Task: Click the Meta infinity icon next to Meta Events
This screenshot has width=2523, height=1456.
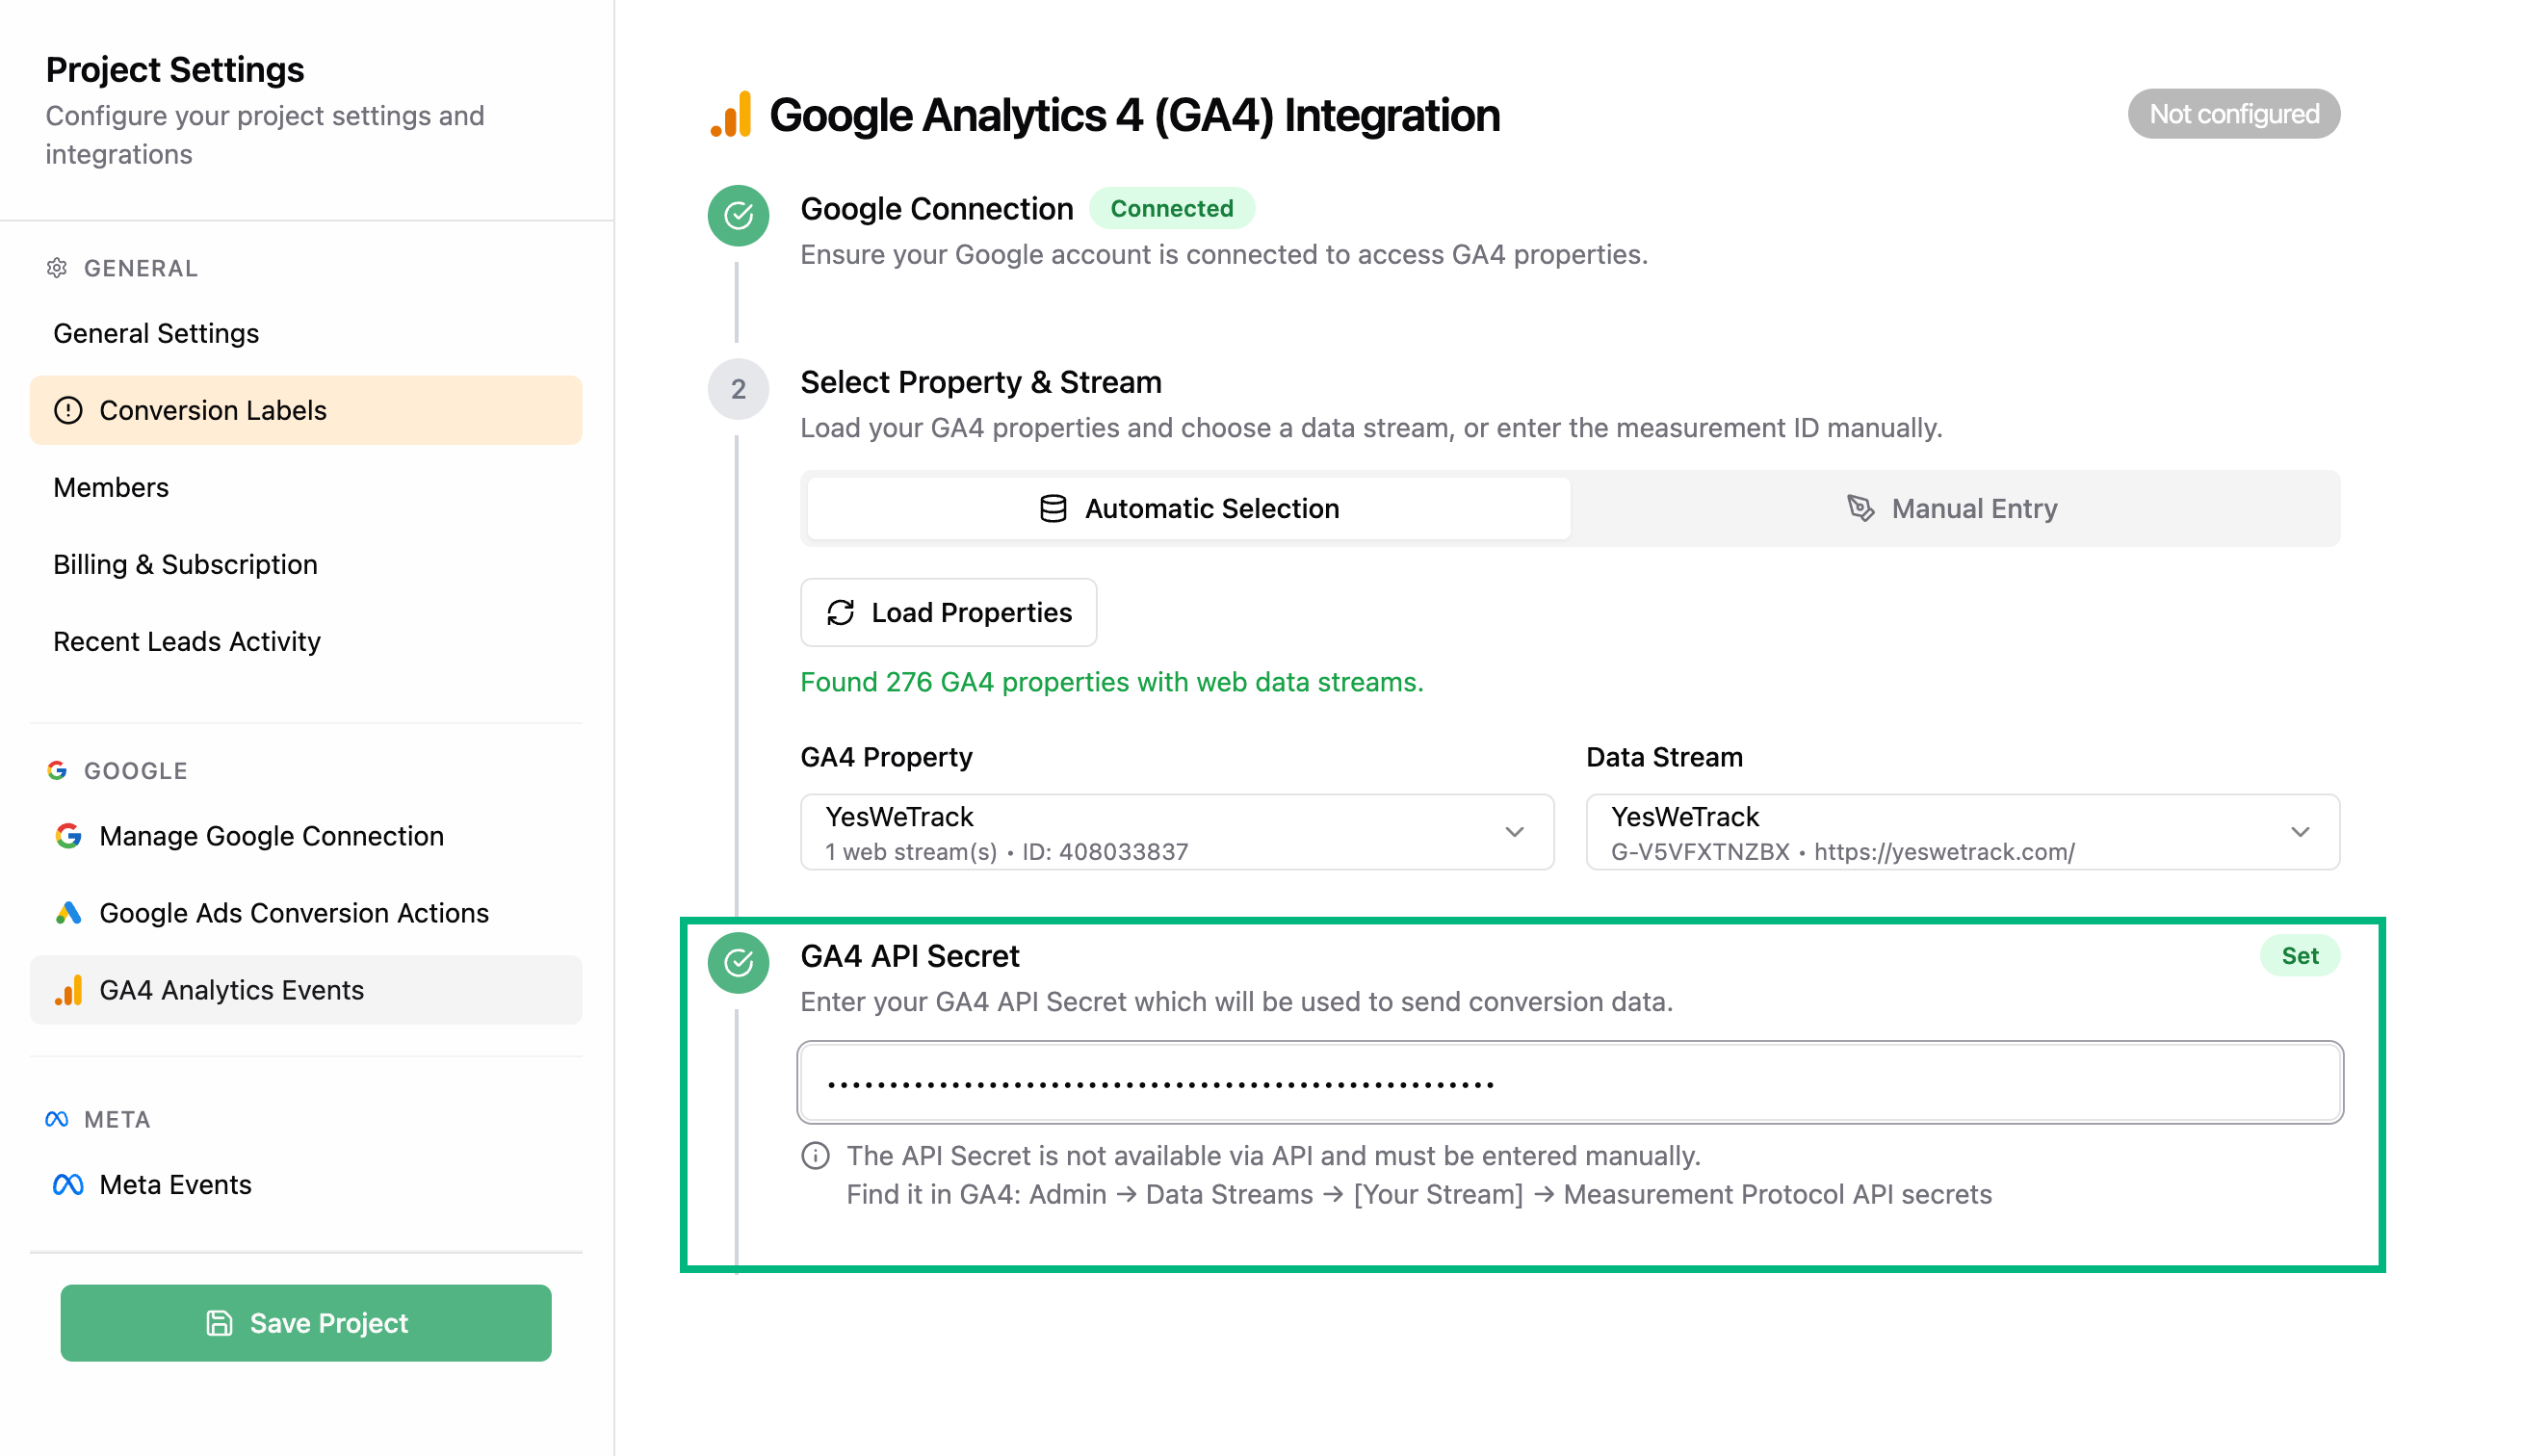Action: click(x=67, y=1184)
